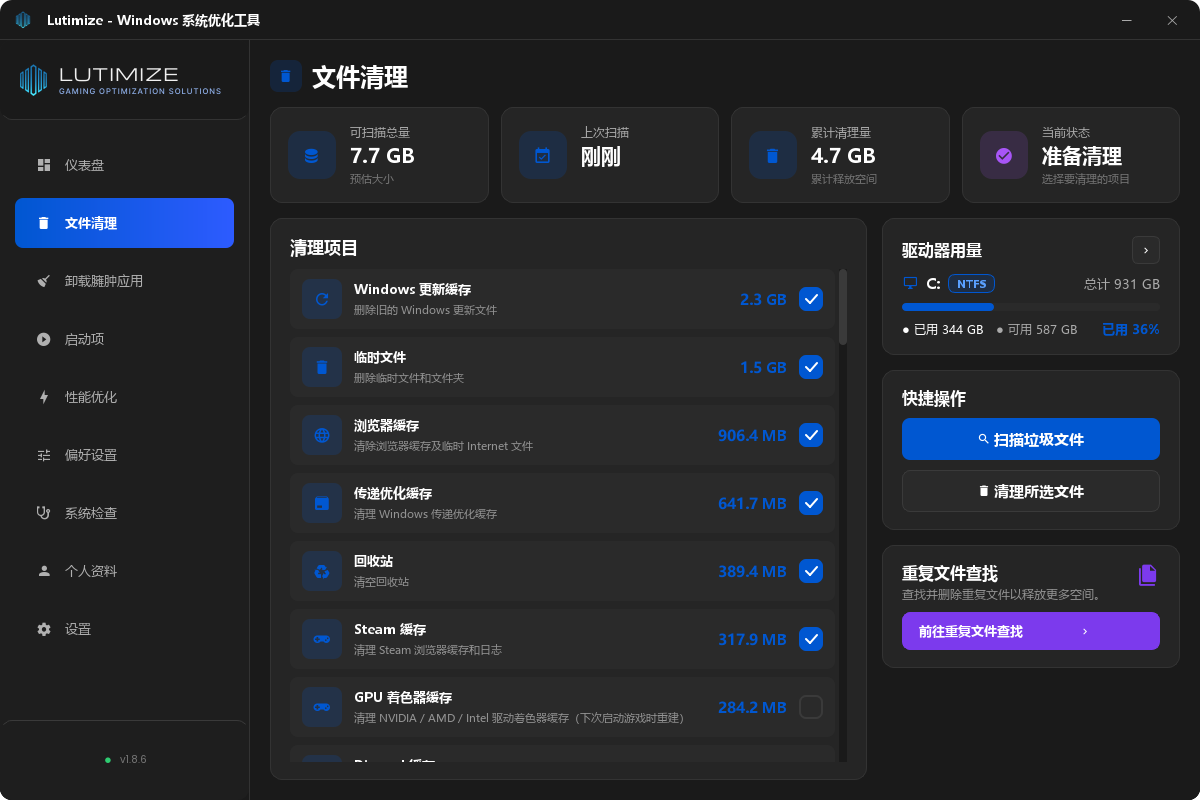Click the 906.4 MB size value
This screenshot has width=1200, height=800.
click(x=752, y=435)
